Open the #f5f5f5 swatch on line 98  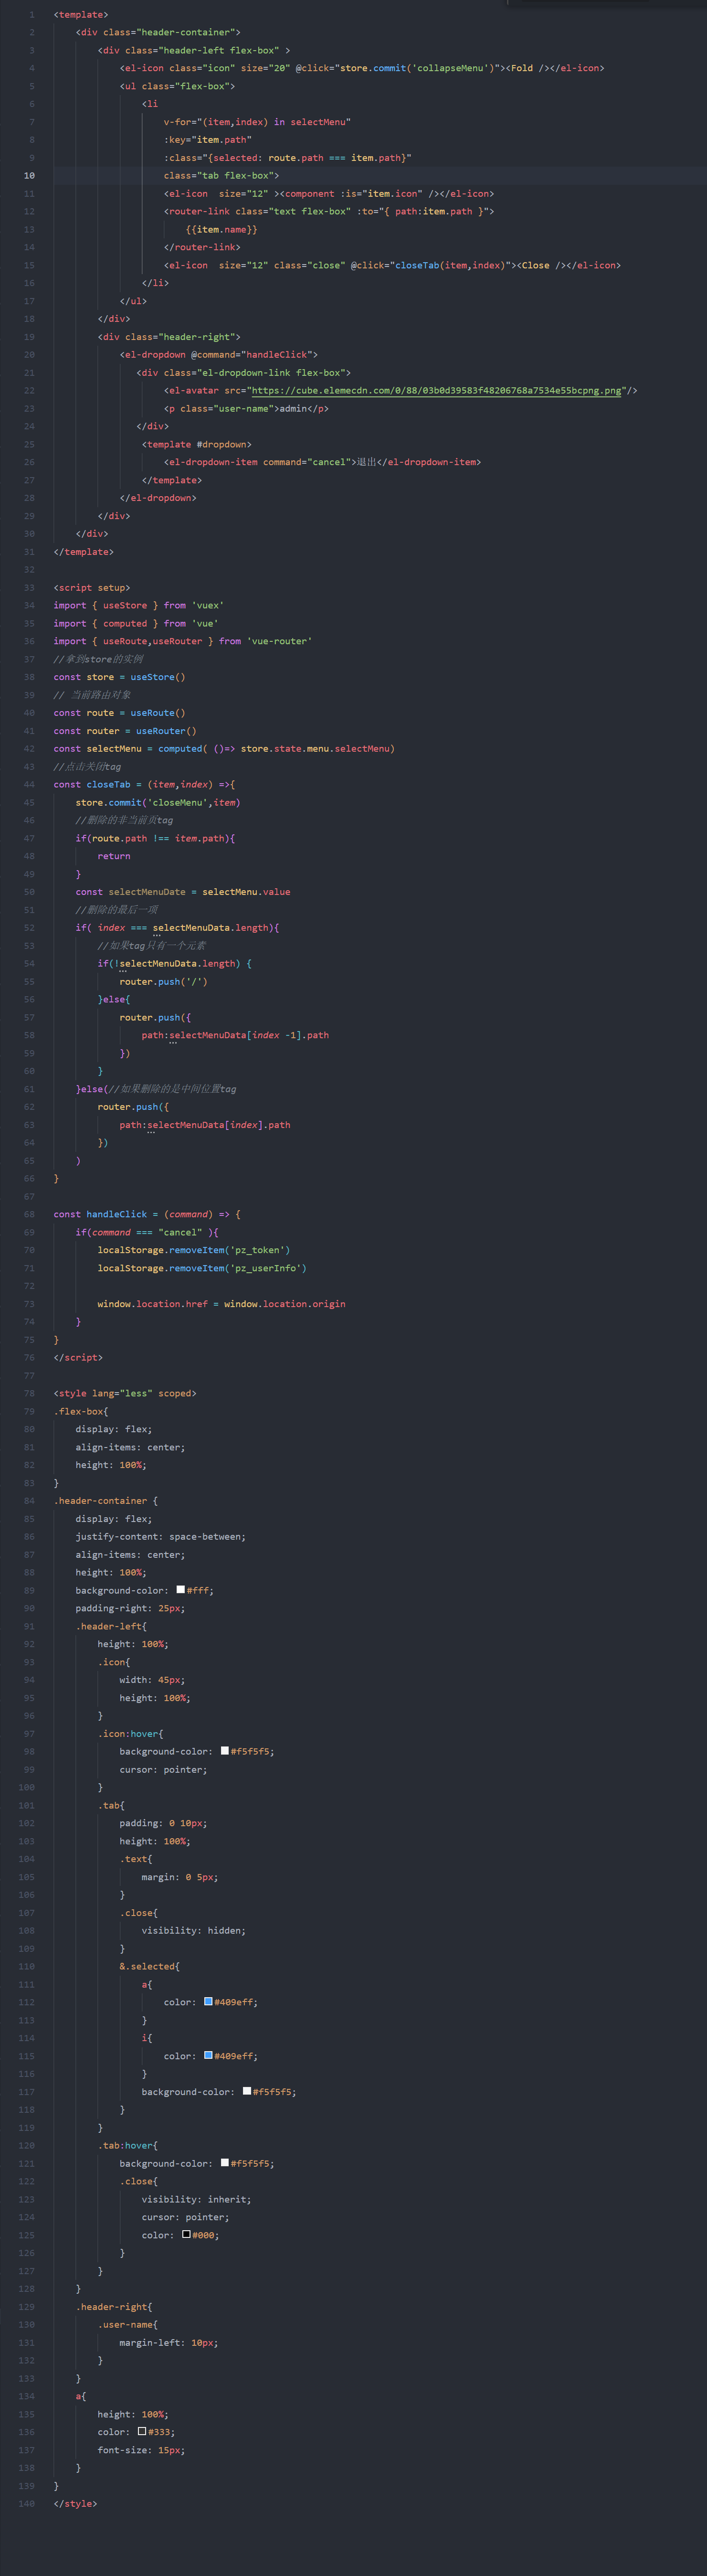click(225, 1751)
